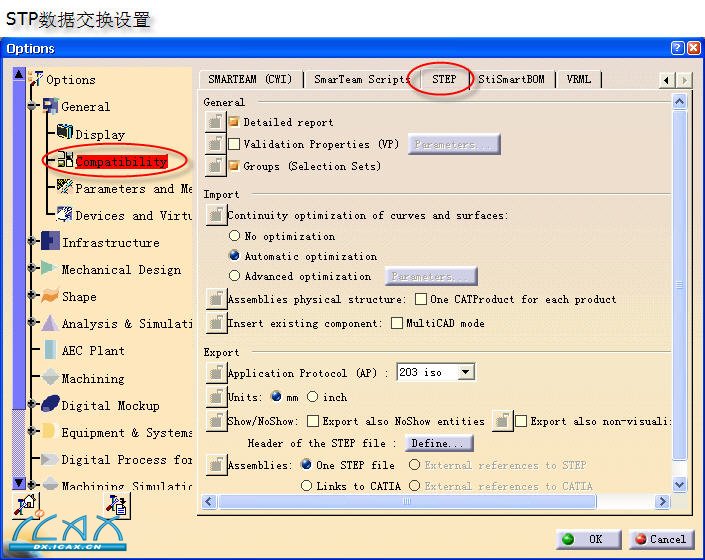
Task: Select Automatic optimization radio button
Action: tap(234, 256)
